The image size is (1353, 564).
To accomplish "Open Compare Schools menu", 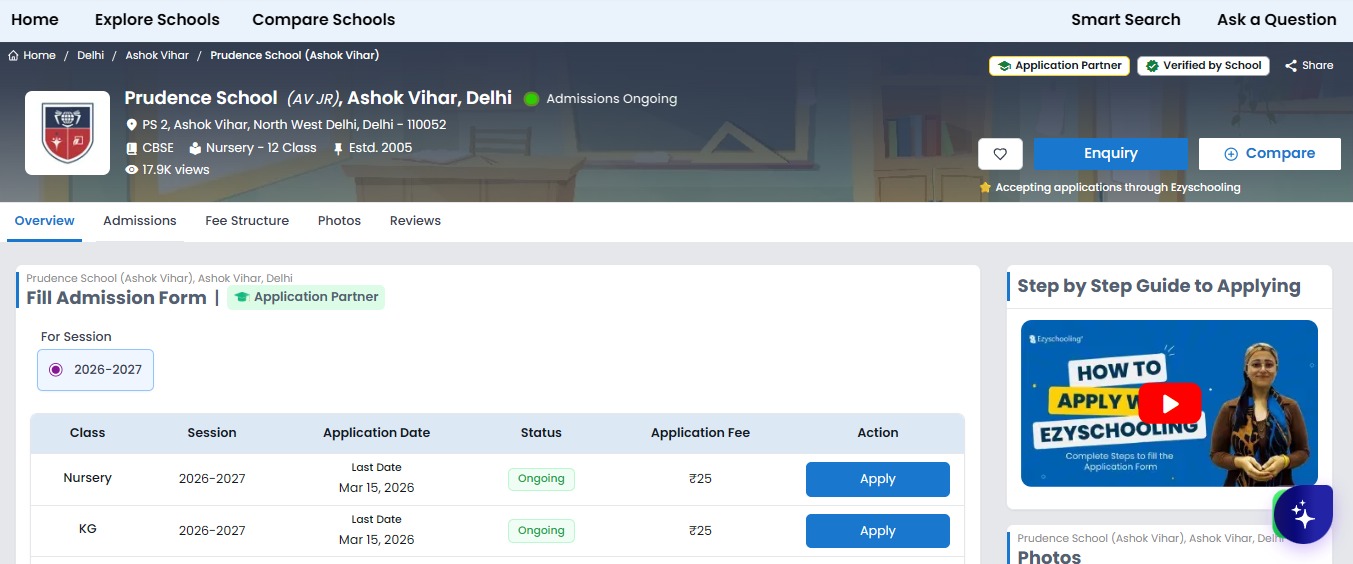I will coord(323,20).
